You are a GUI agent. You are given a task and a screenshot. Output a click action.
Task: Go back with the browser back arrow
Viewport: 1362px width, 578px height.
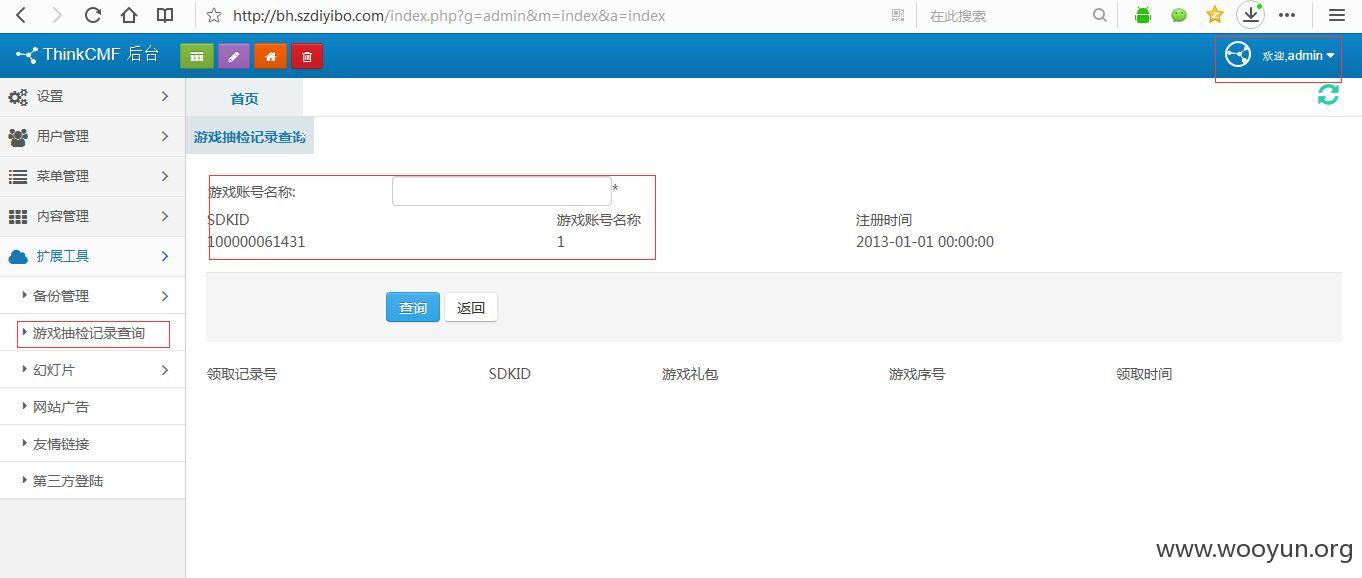[21, 15]
